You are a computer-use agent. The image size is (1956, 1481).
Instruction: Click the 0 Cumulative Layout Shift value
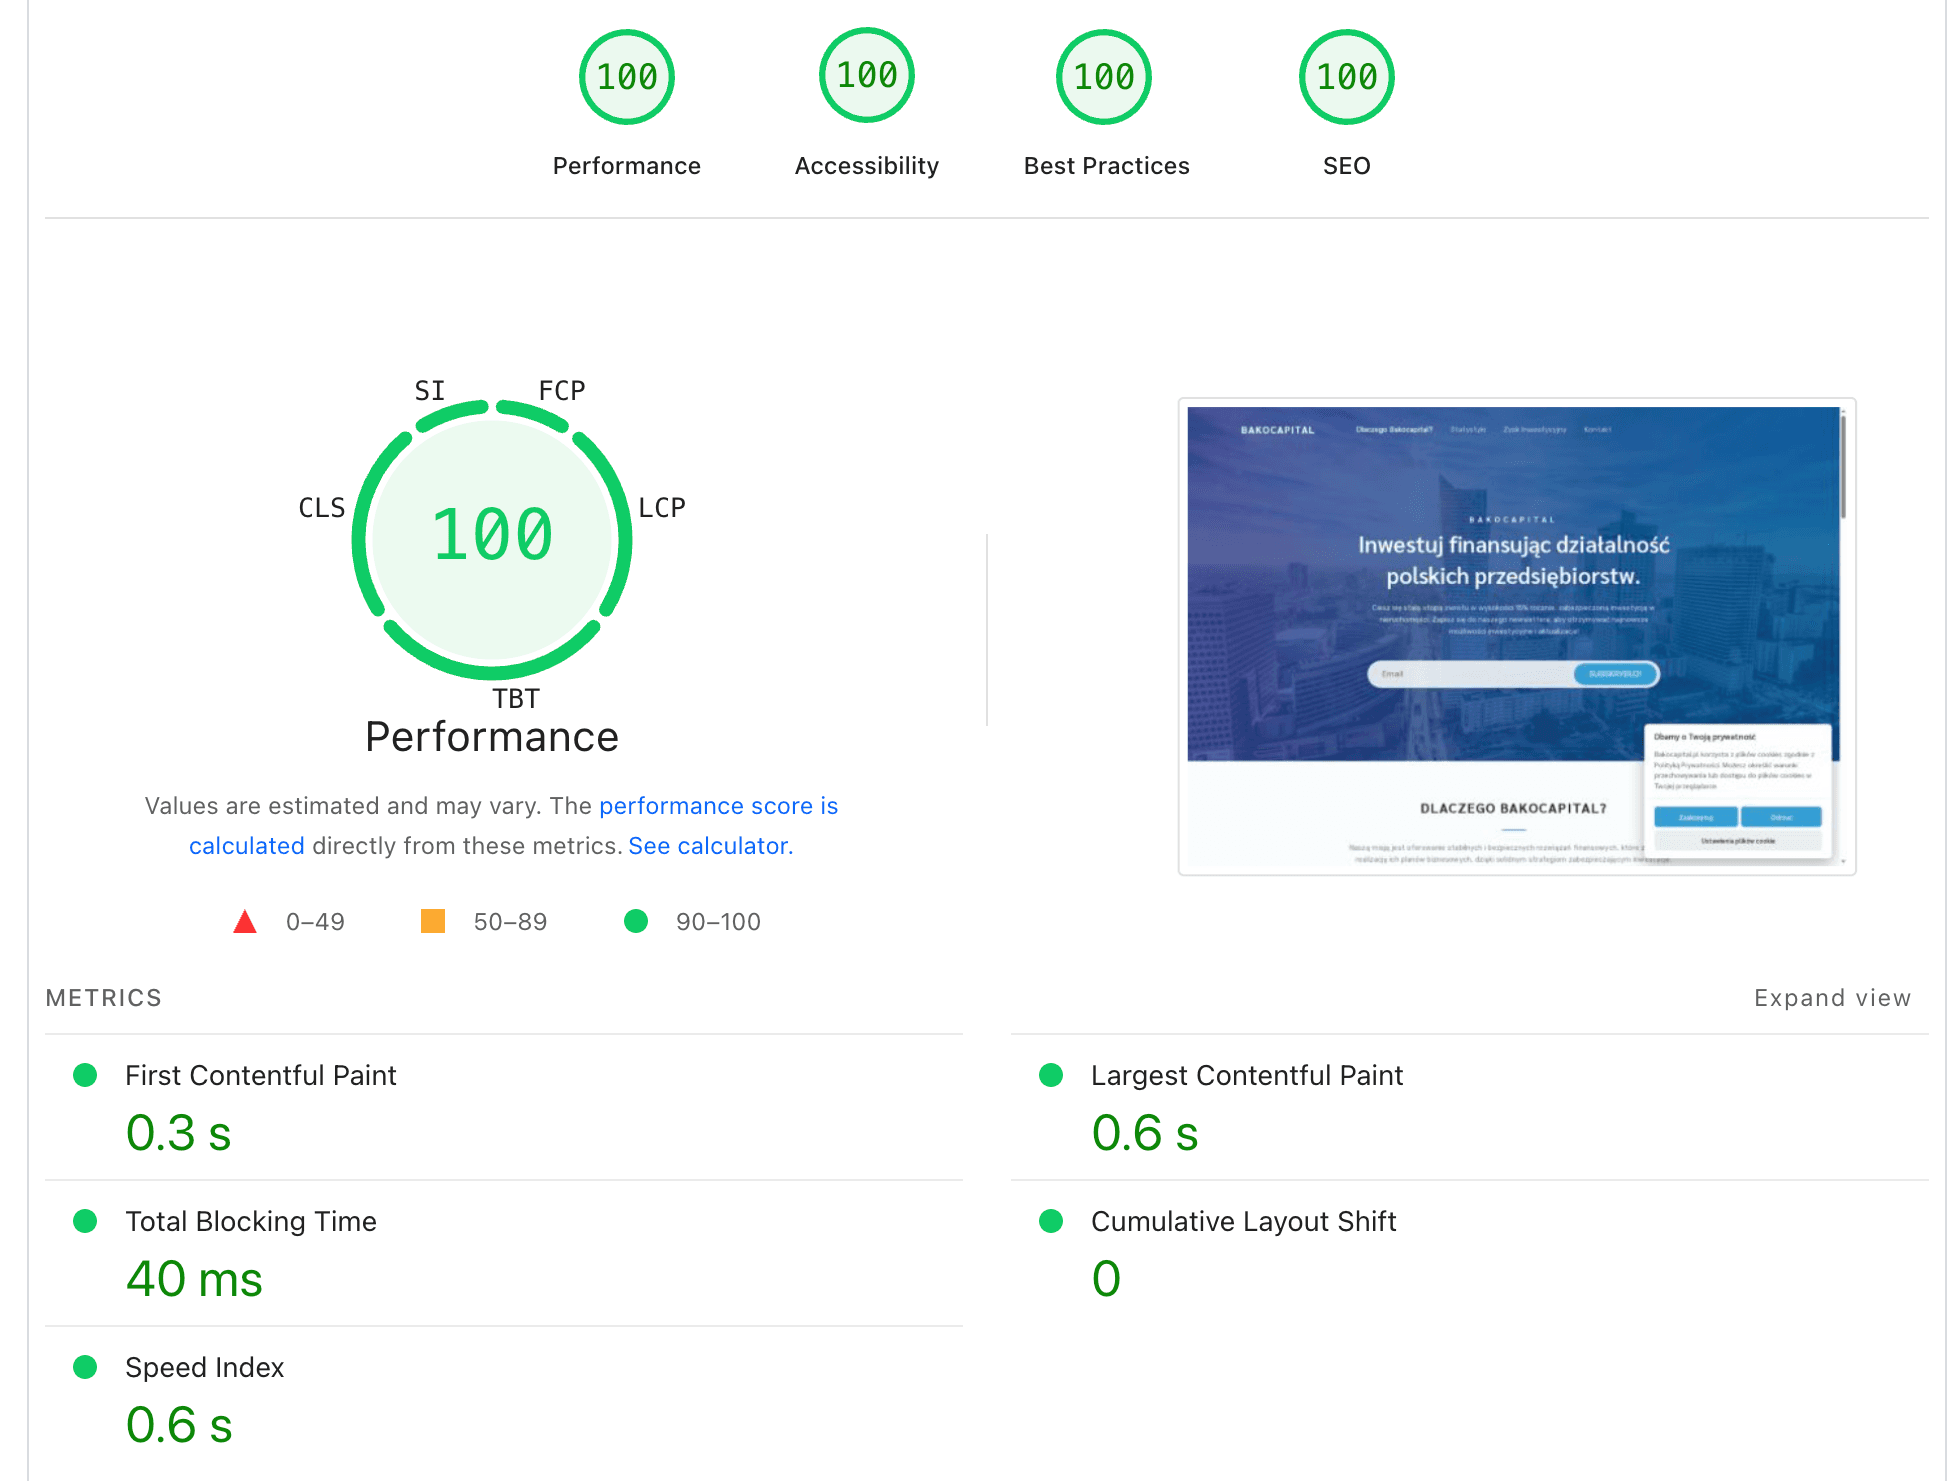(x=1107, y=1279)
